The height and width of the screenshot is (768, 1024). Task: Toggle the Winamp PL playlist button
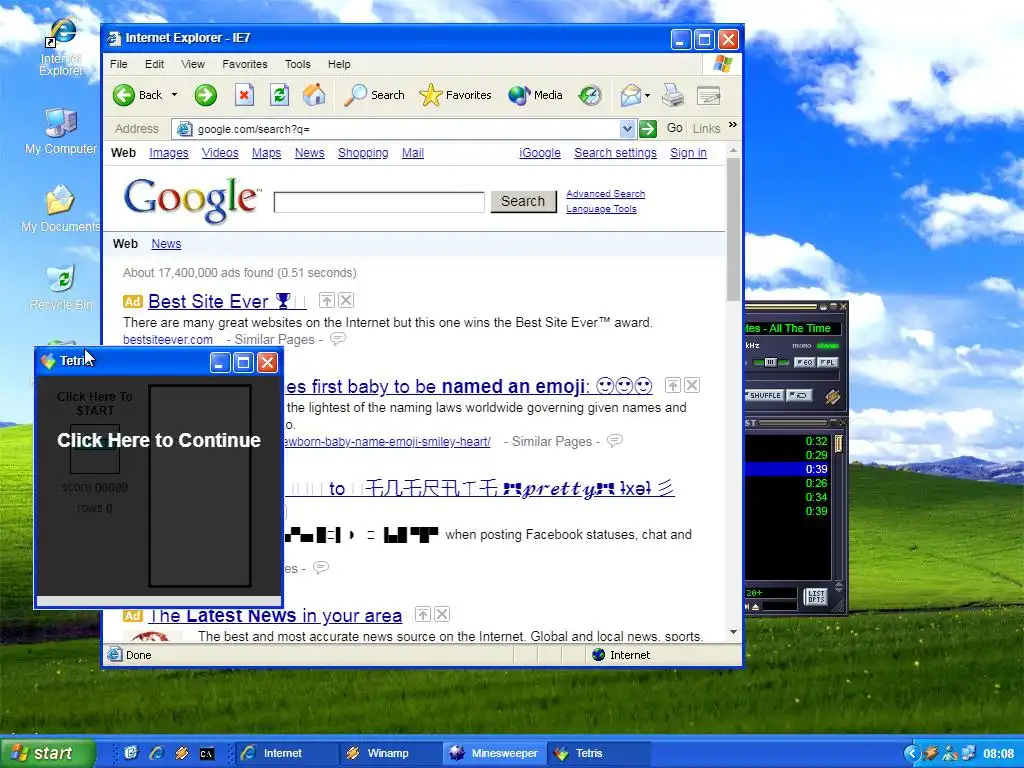(827, 362)
